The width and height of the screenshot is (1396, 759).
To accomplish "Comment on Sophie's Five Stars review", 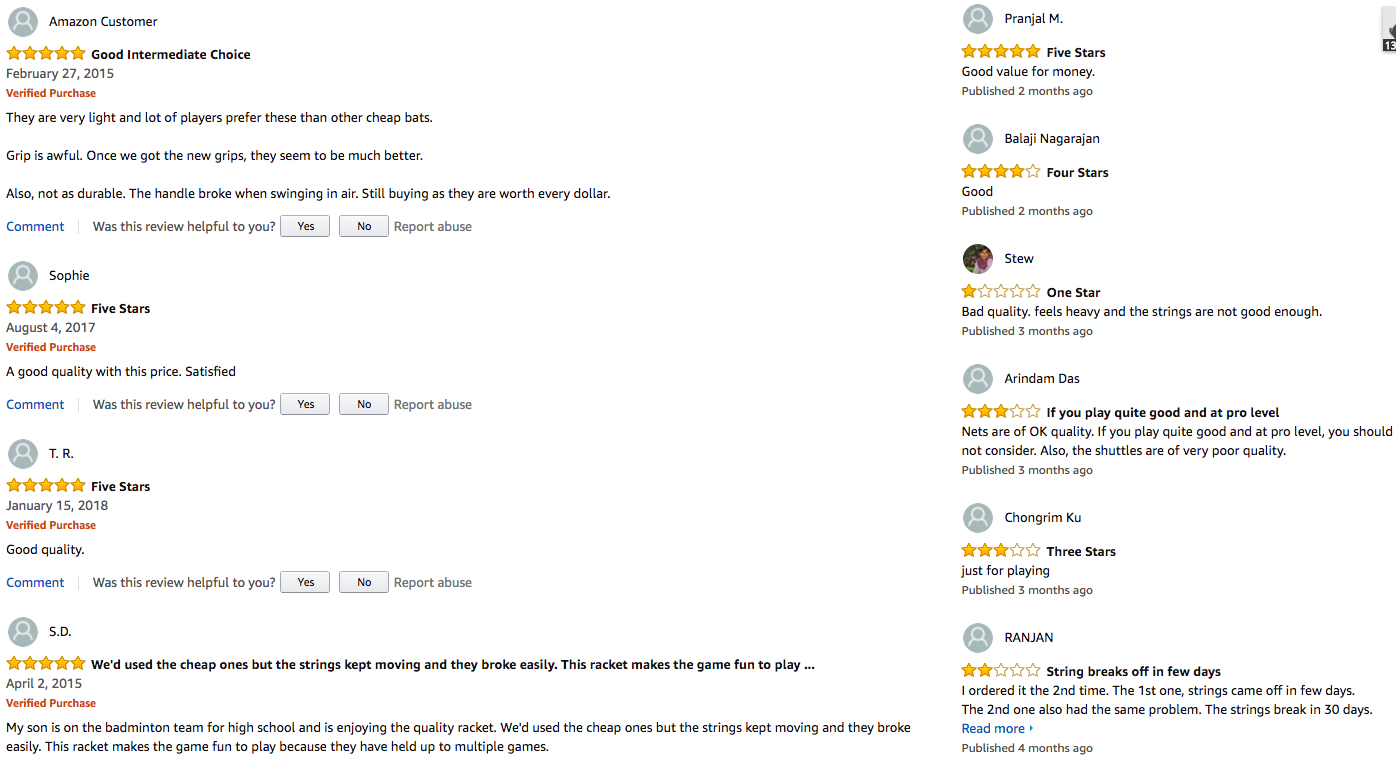I will point(35,405).
